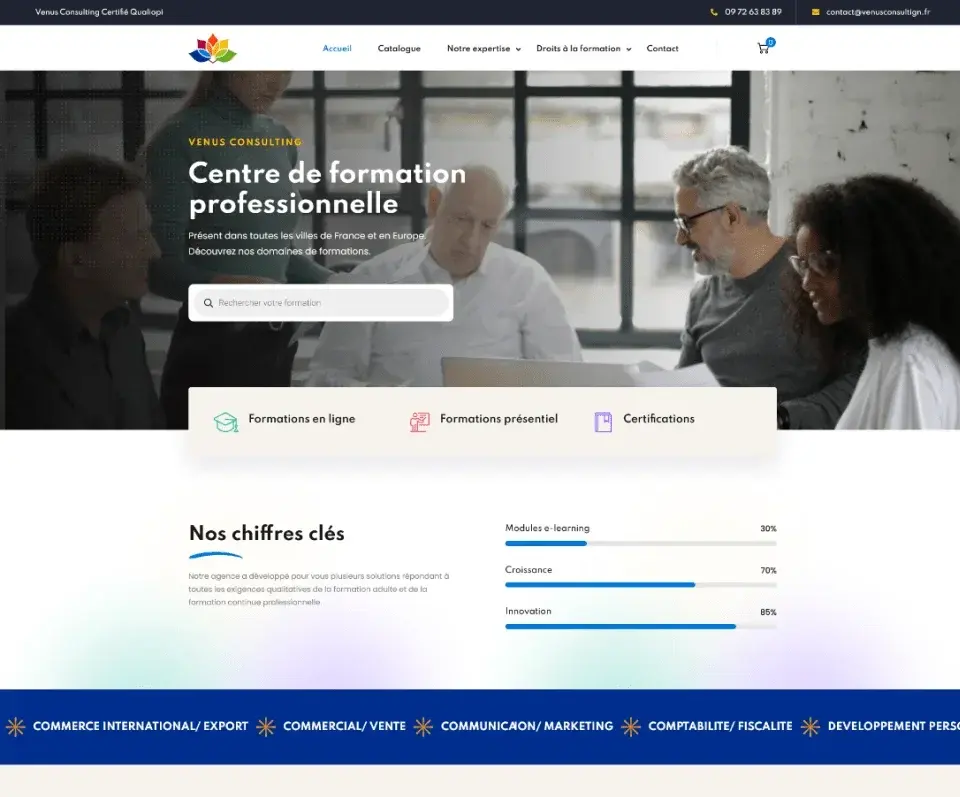Click the envelope icon in the top bar

tap(816, 12)
